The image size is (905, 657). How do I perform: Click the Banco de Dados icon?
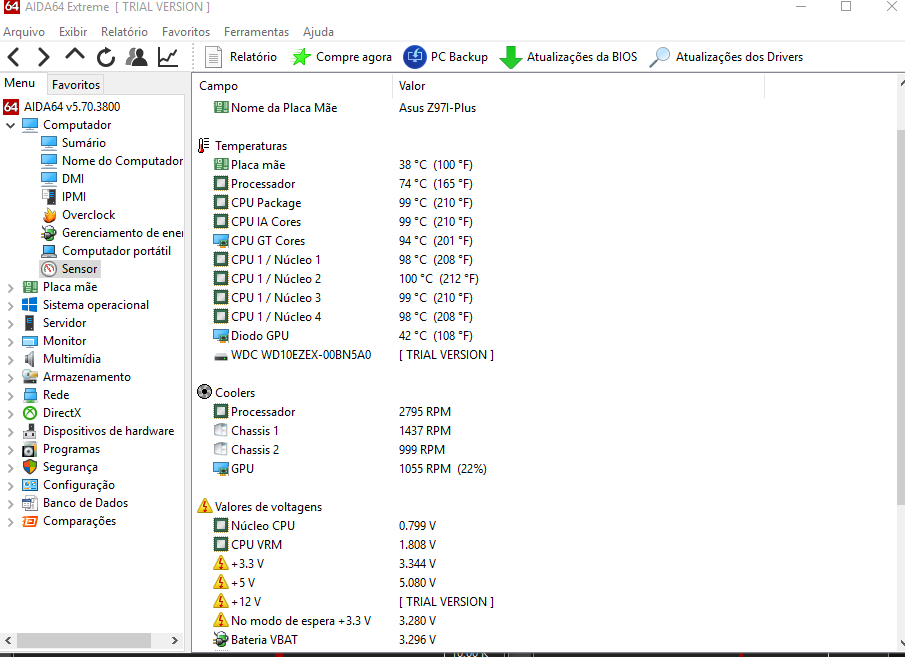coord(29,503)
